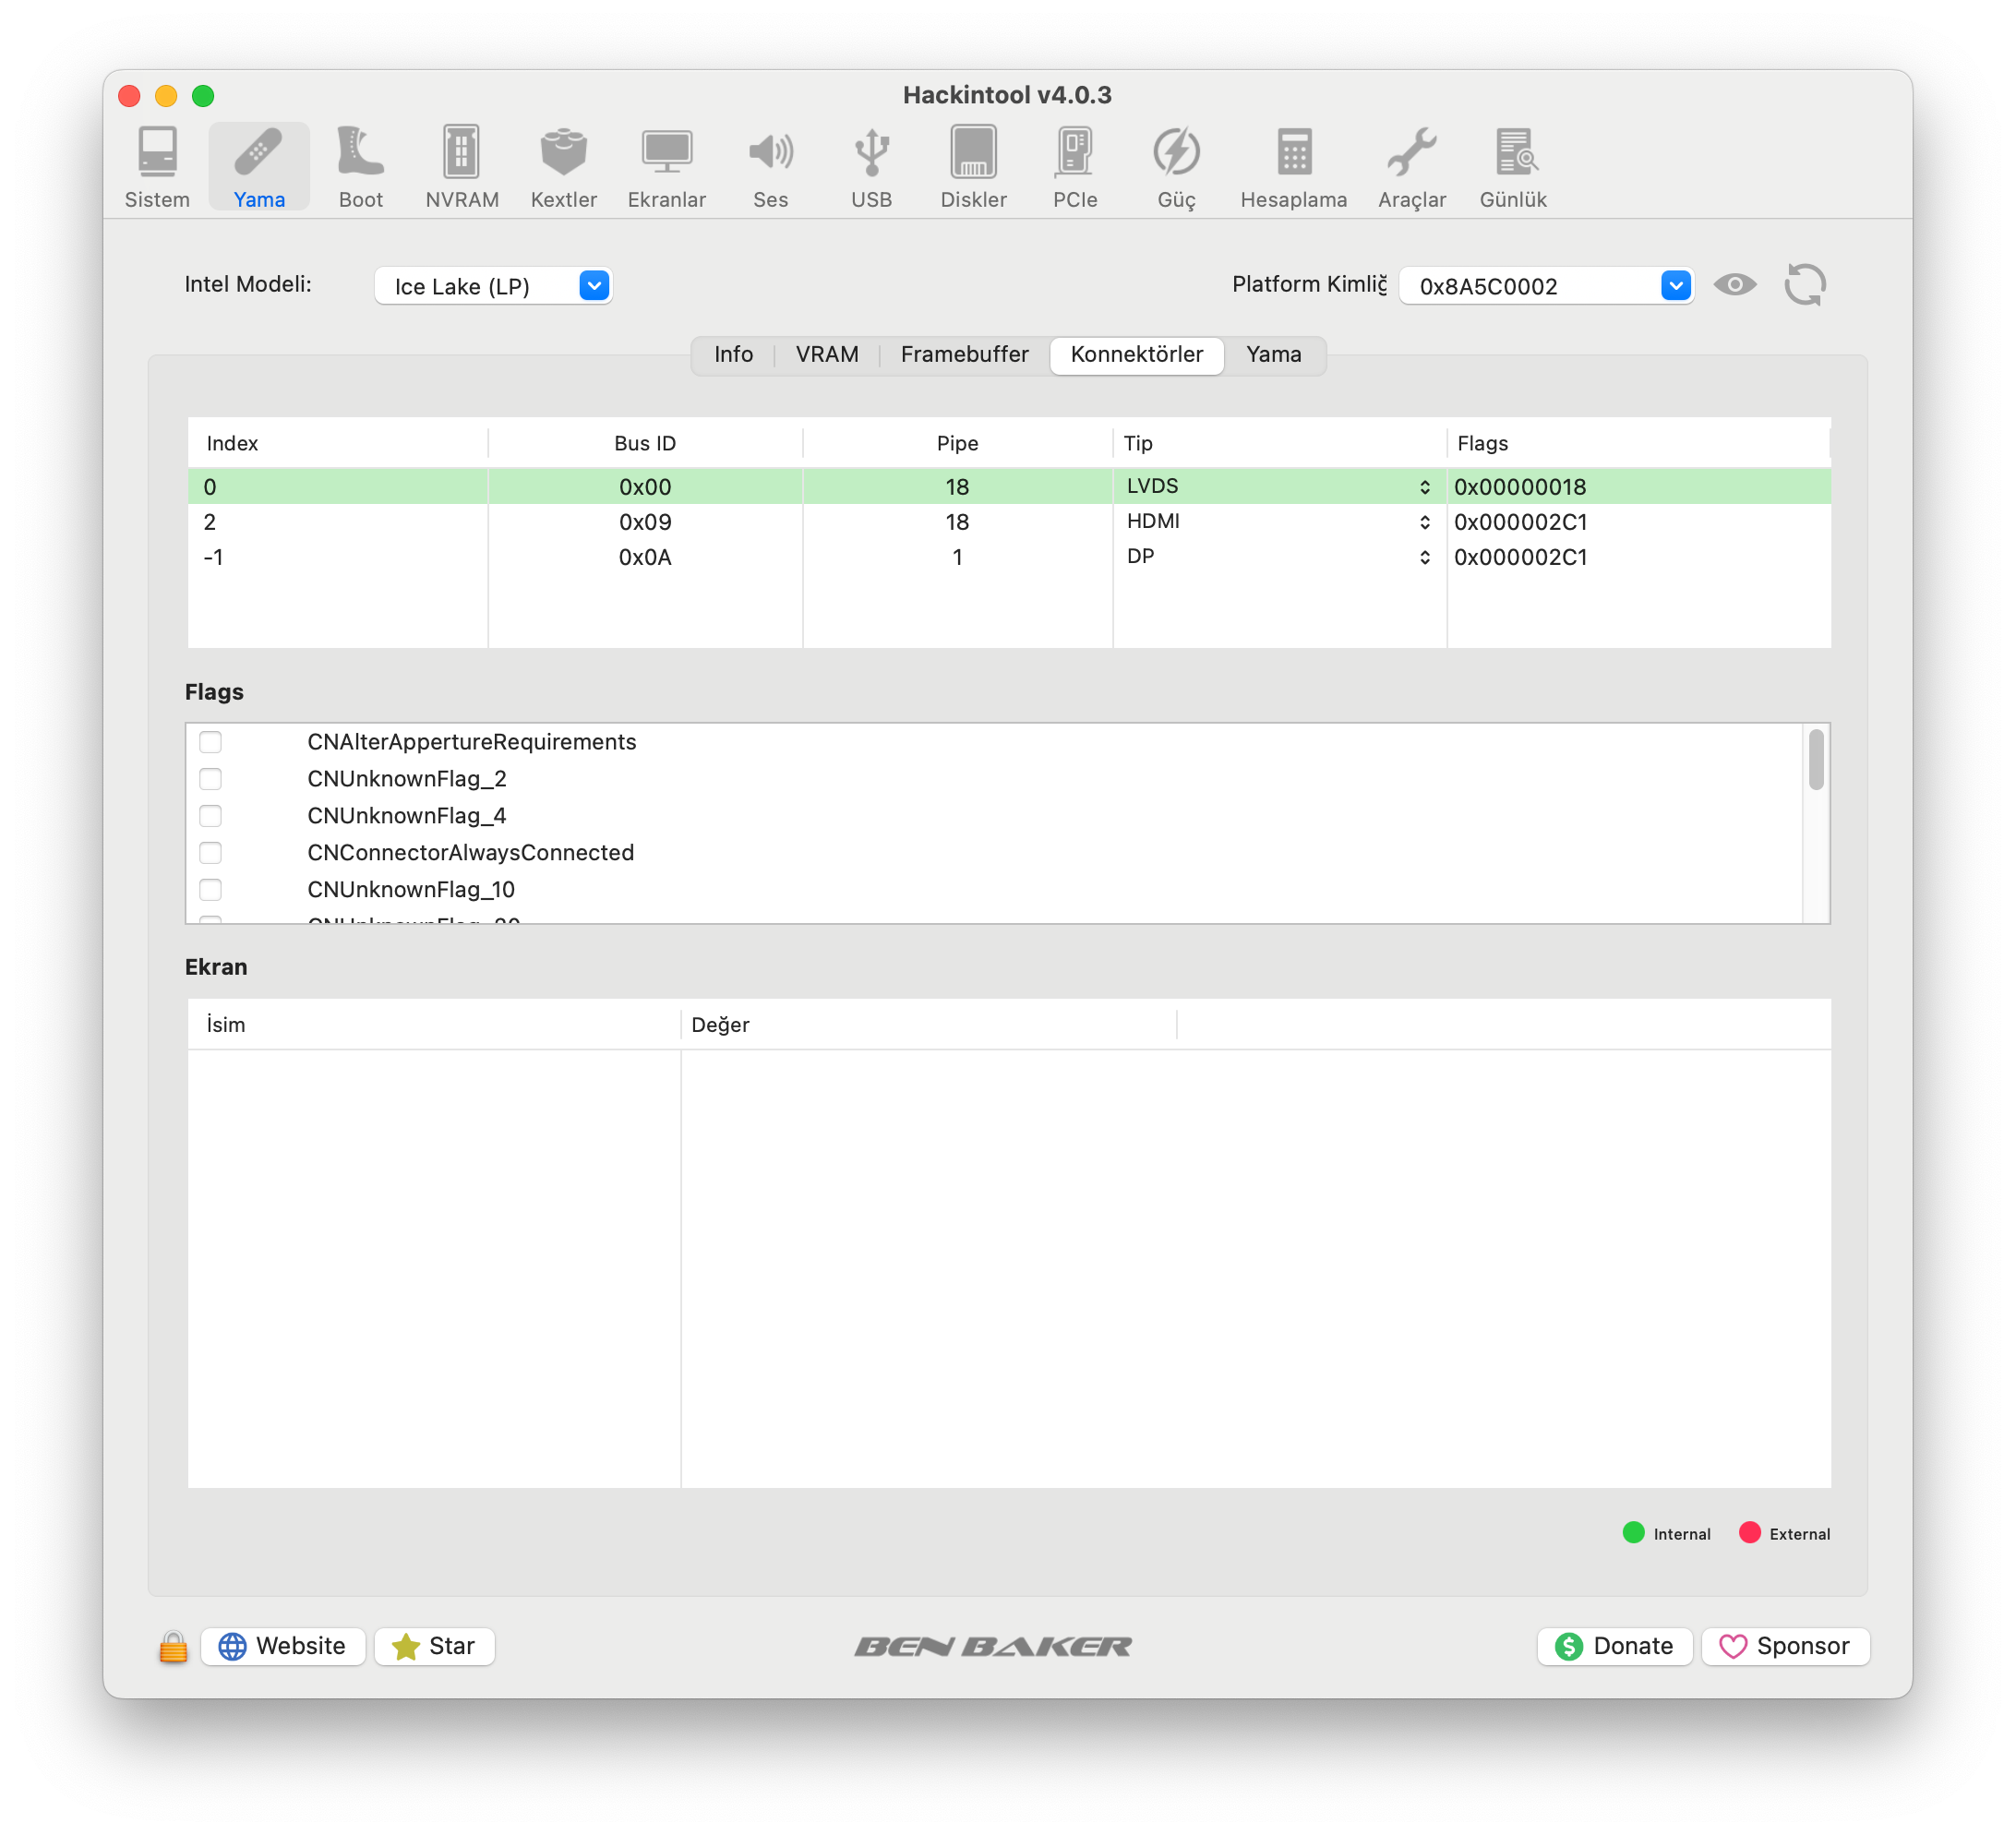Click the Website button

coord(283,1647)
